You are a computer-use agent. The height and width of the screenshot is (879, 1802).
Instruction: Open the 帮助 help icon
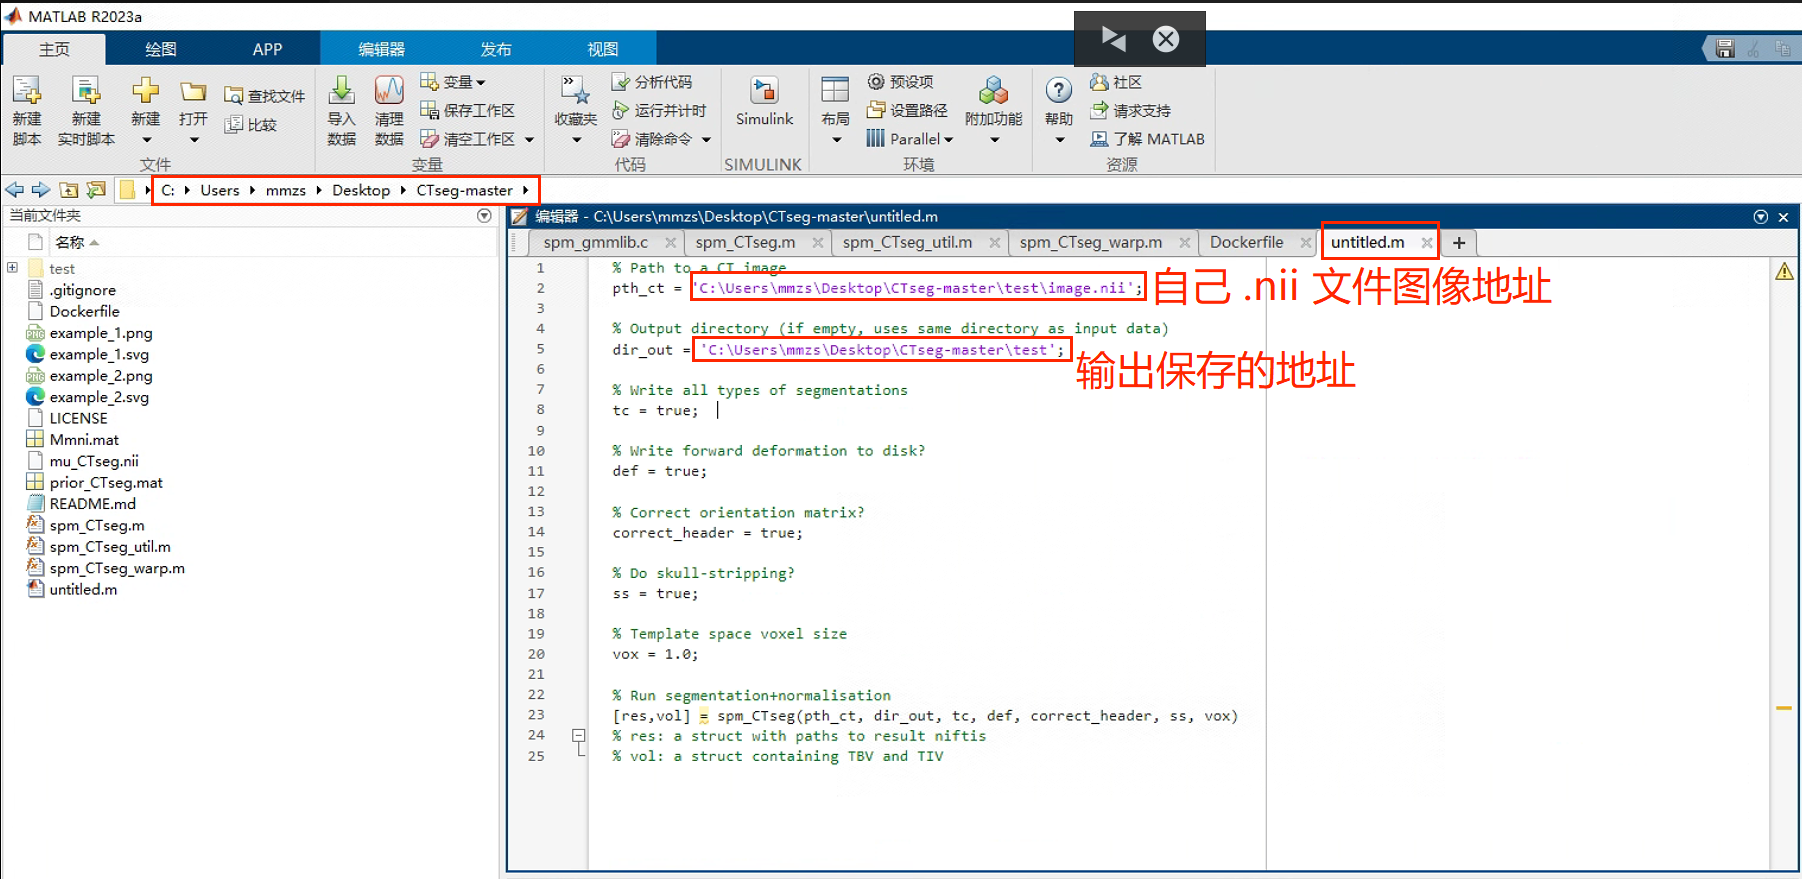[1059, 91]
